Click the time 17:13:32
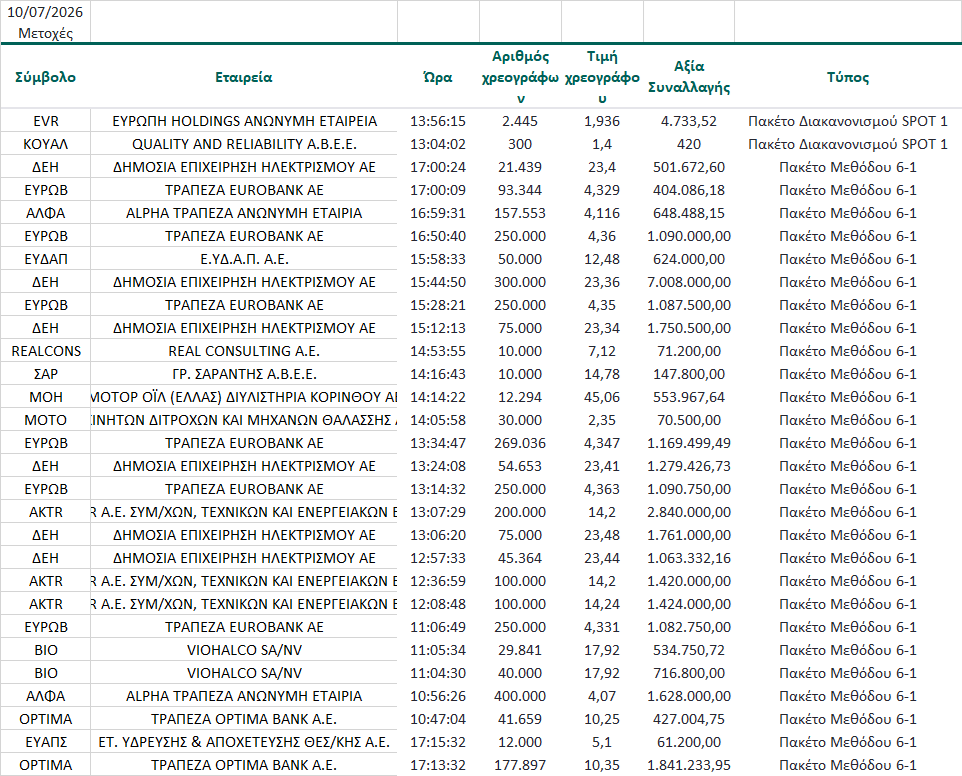Screen dimensions: 962x776 438,766
